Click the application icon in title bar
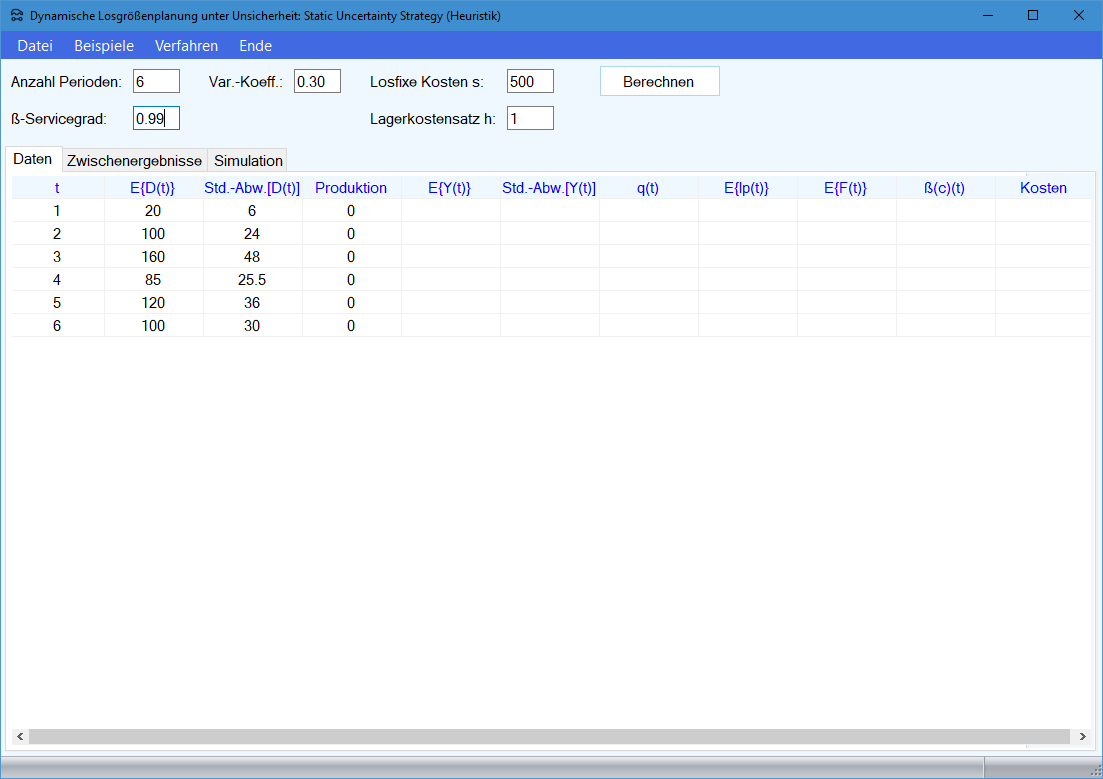 pyautogui.click(x=16, y=16)
